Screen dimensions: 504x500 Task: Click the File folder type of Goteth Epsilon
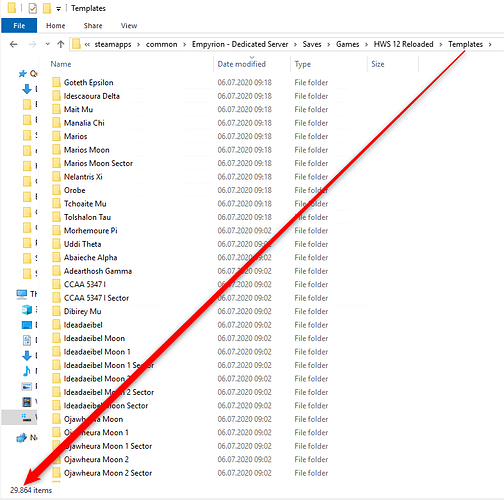click(311, 82)
